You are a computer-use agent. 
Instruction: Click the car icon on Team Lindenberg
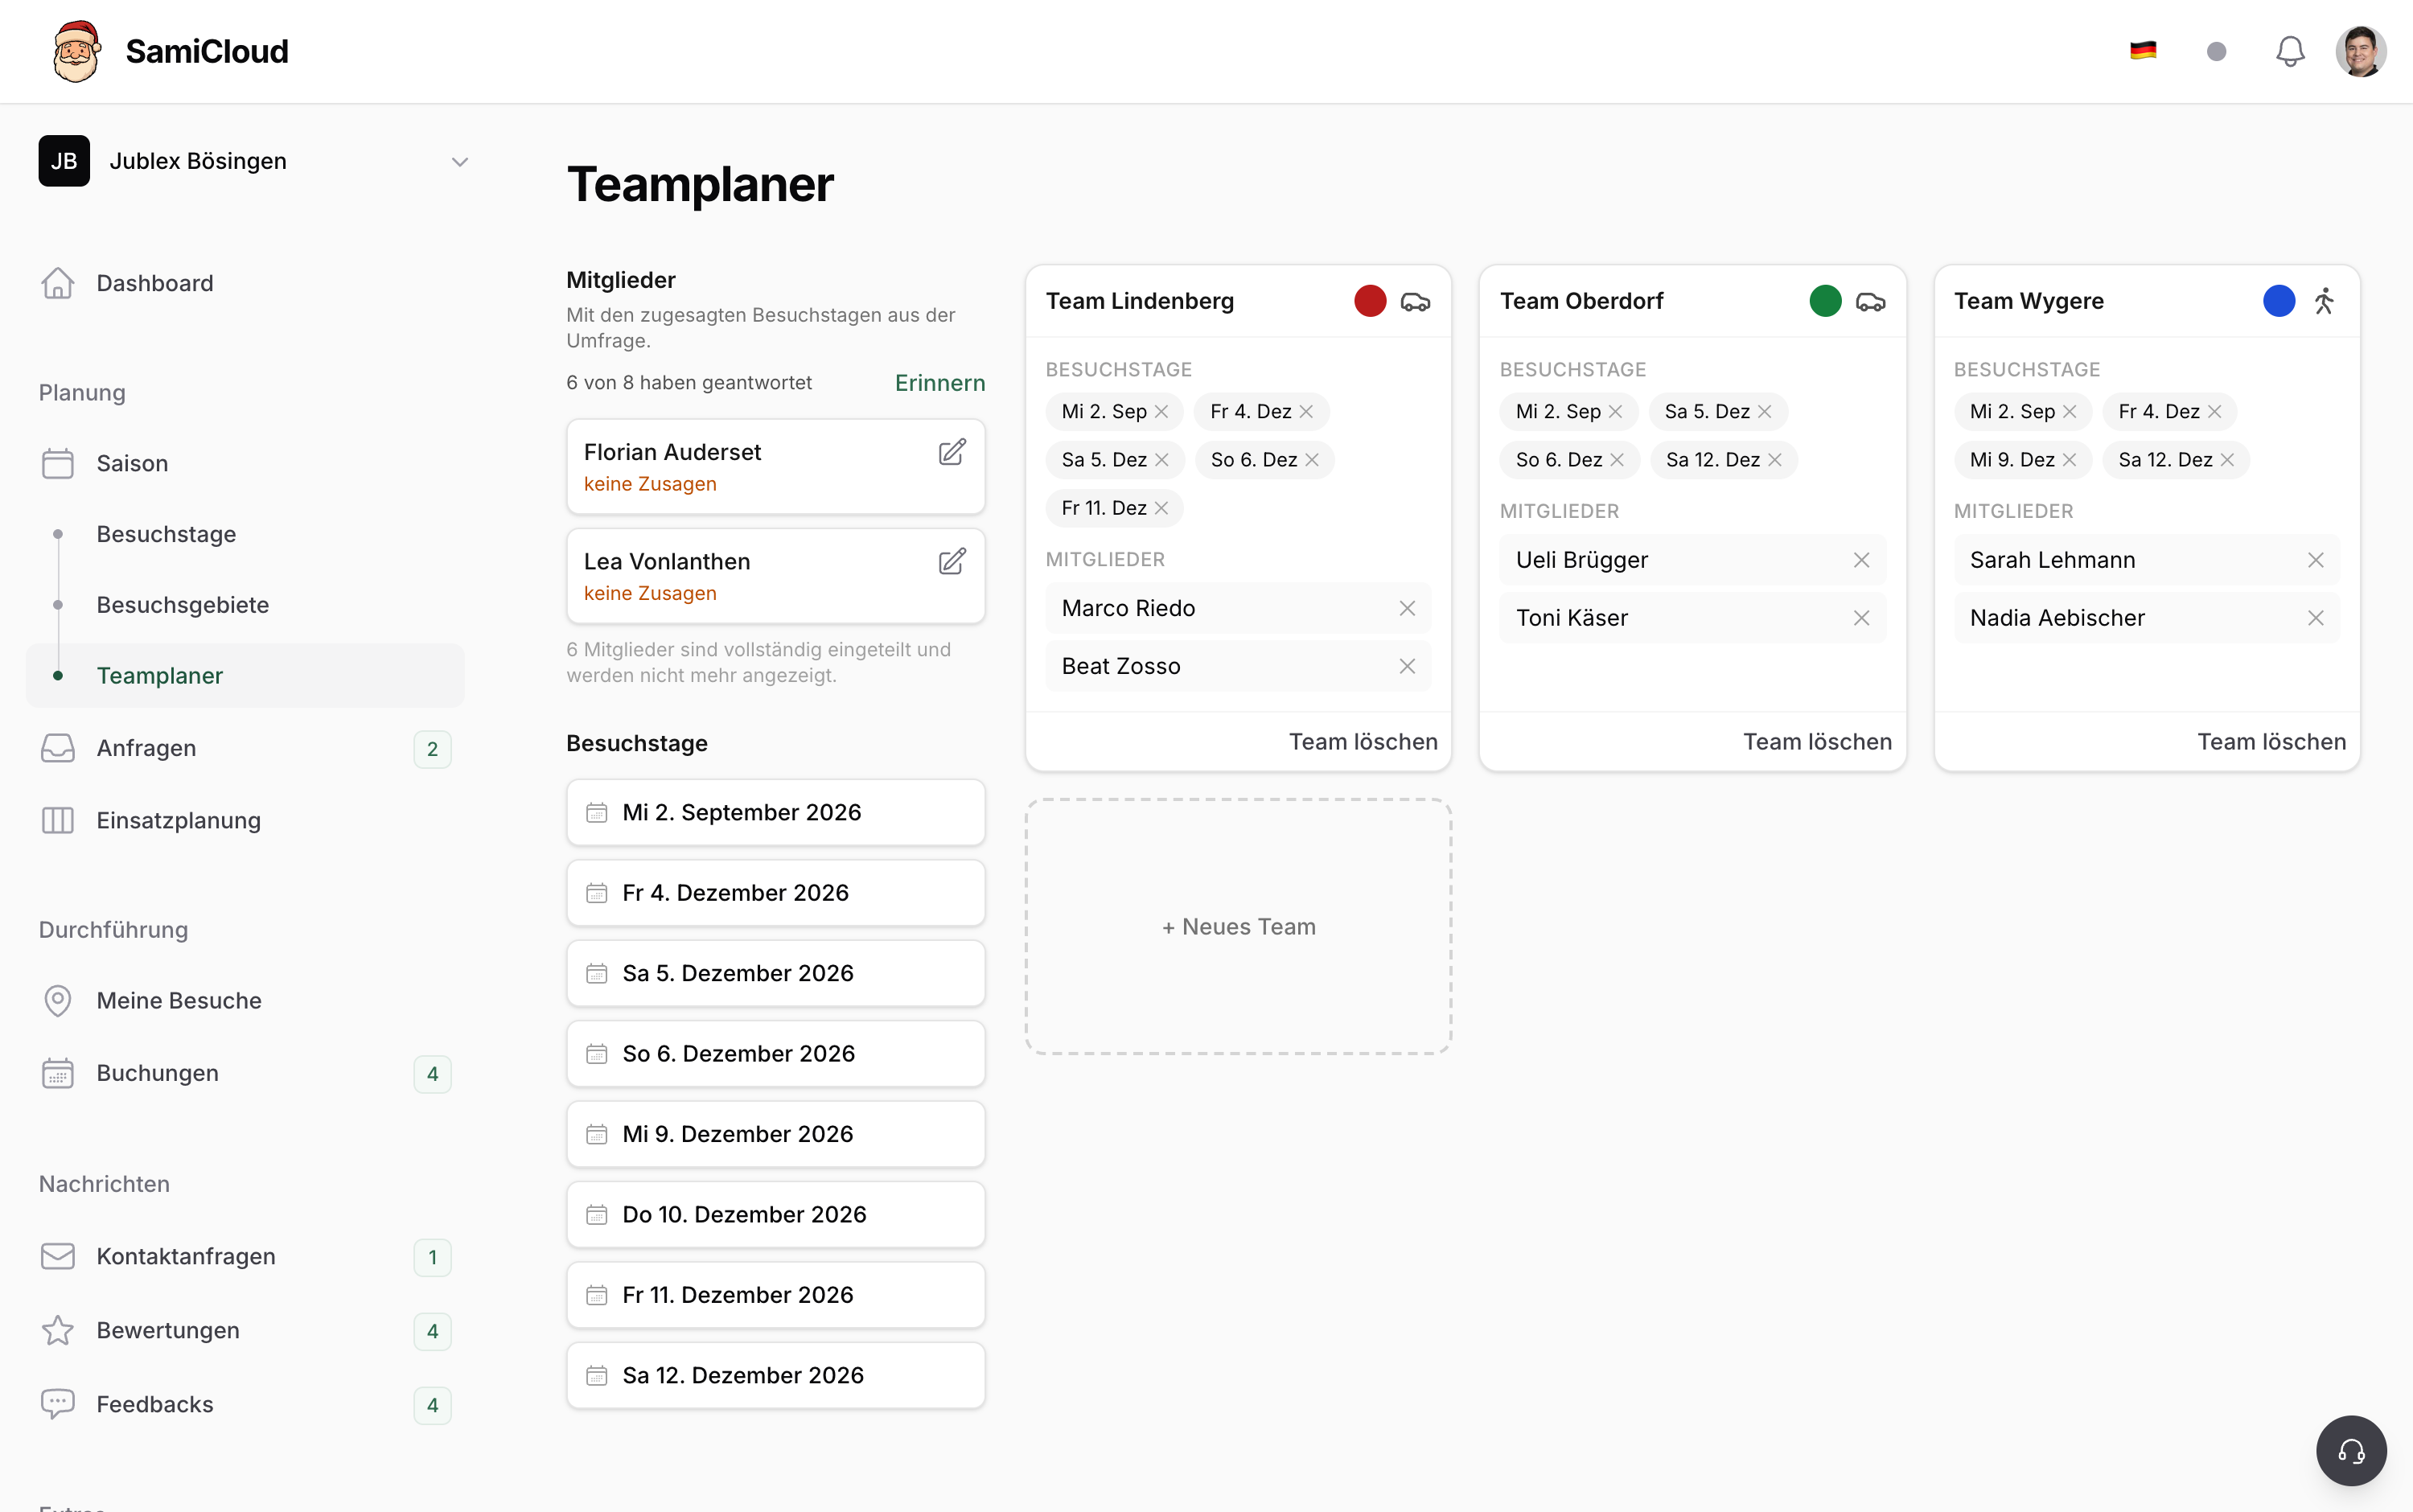[1415, 301]
